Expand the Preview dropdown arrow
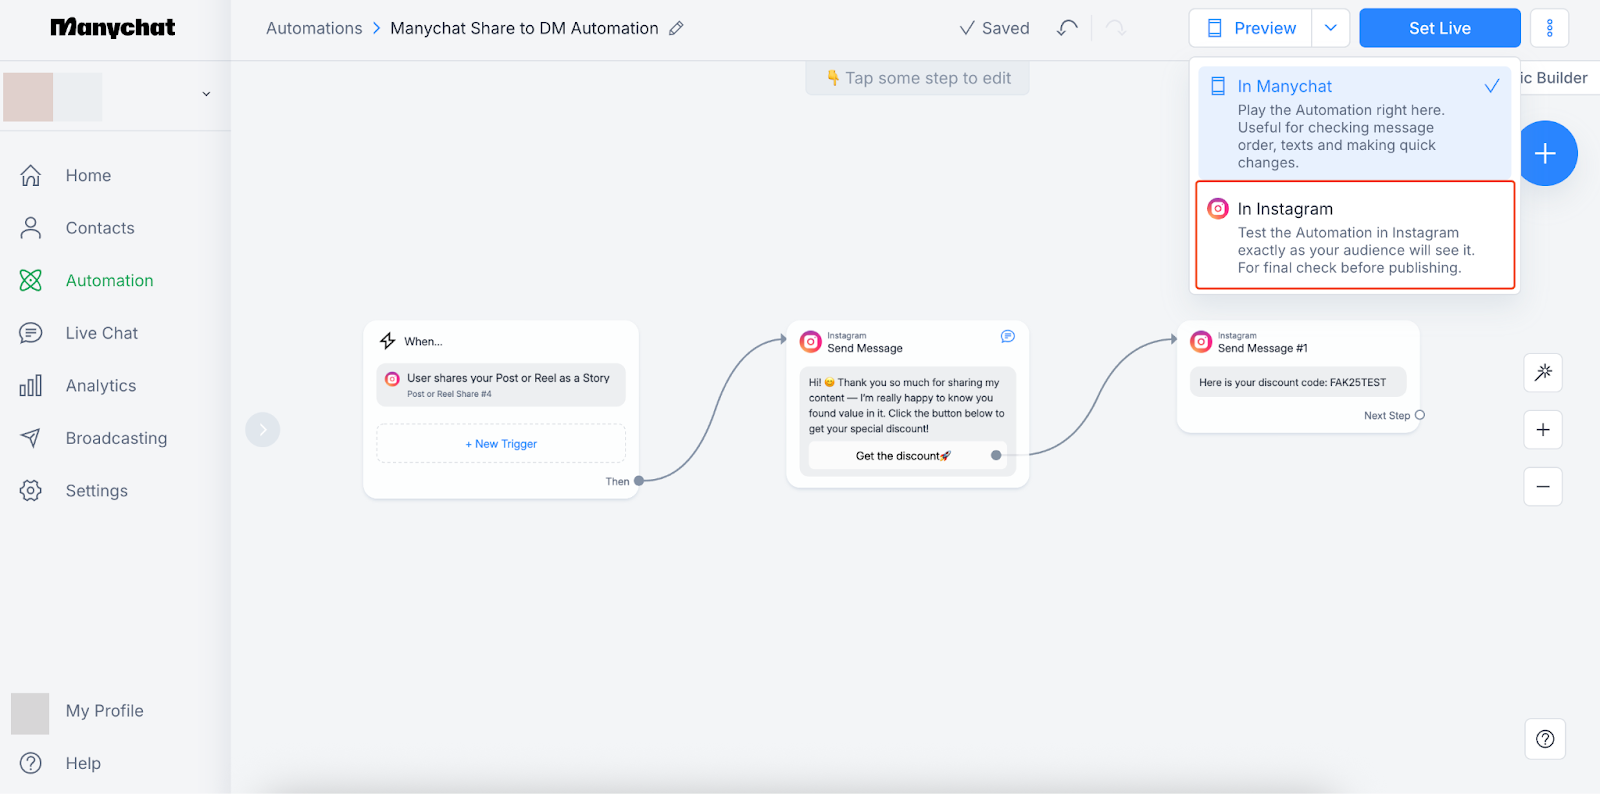1600x794 pixels. 1330,28
